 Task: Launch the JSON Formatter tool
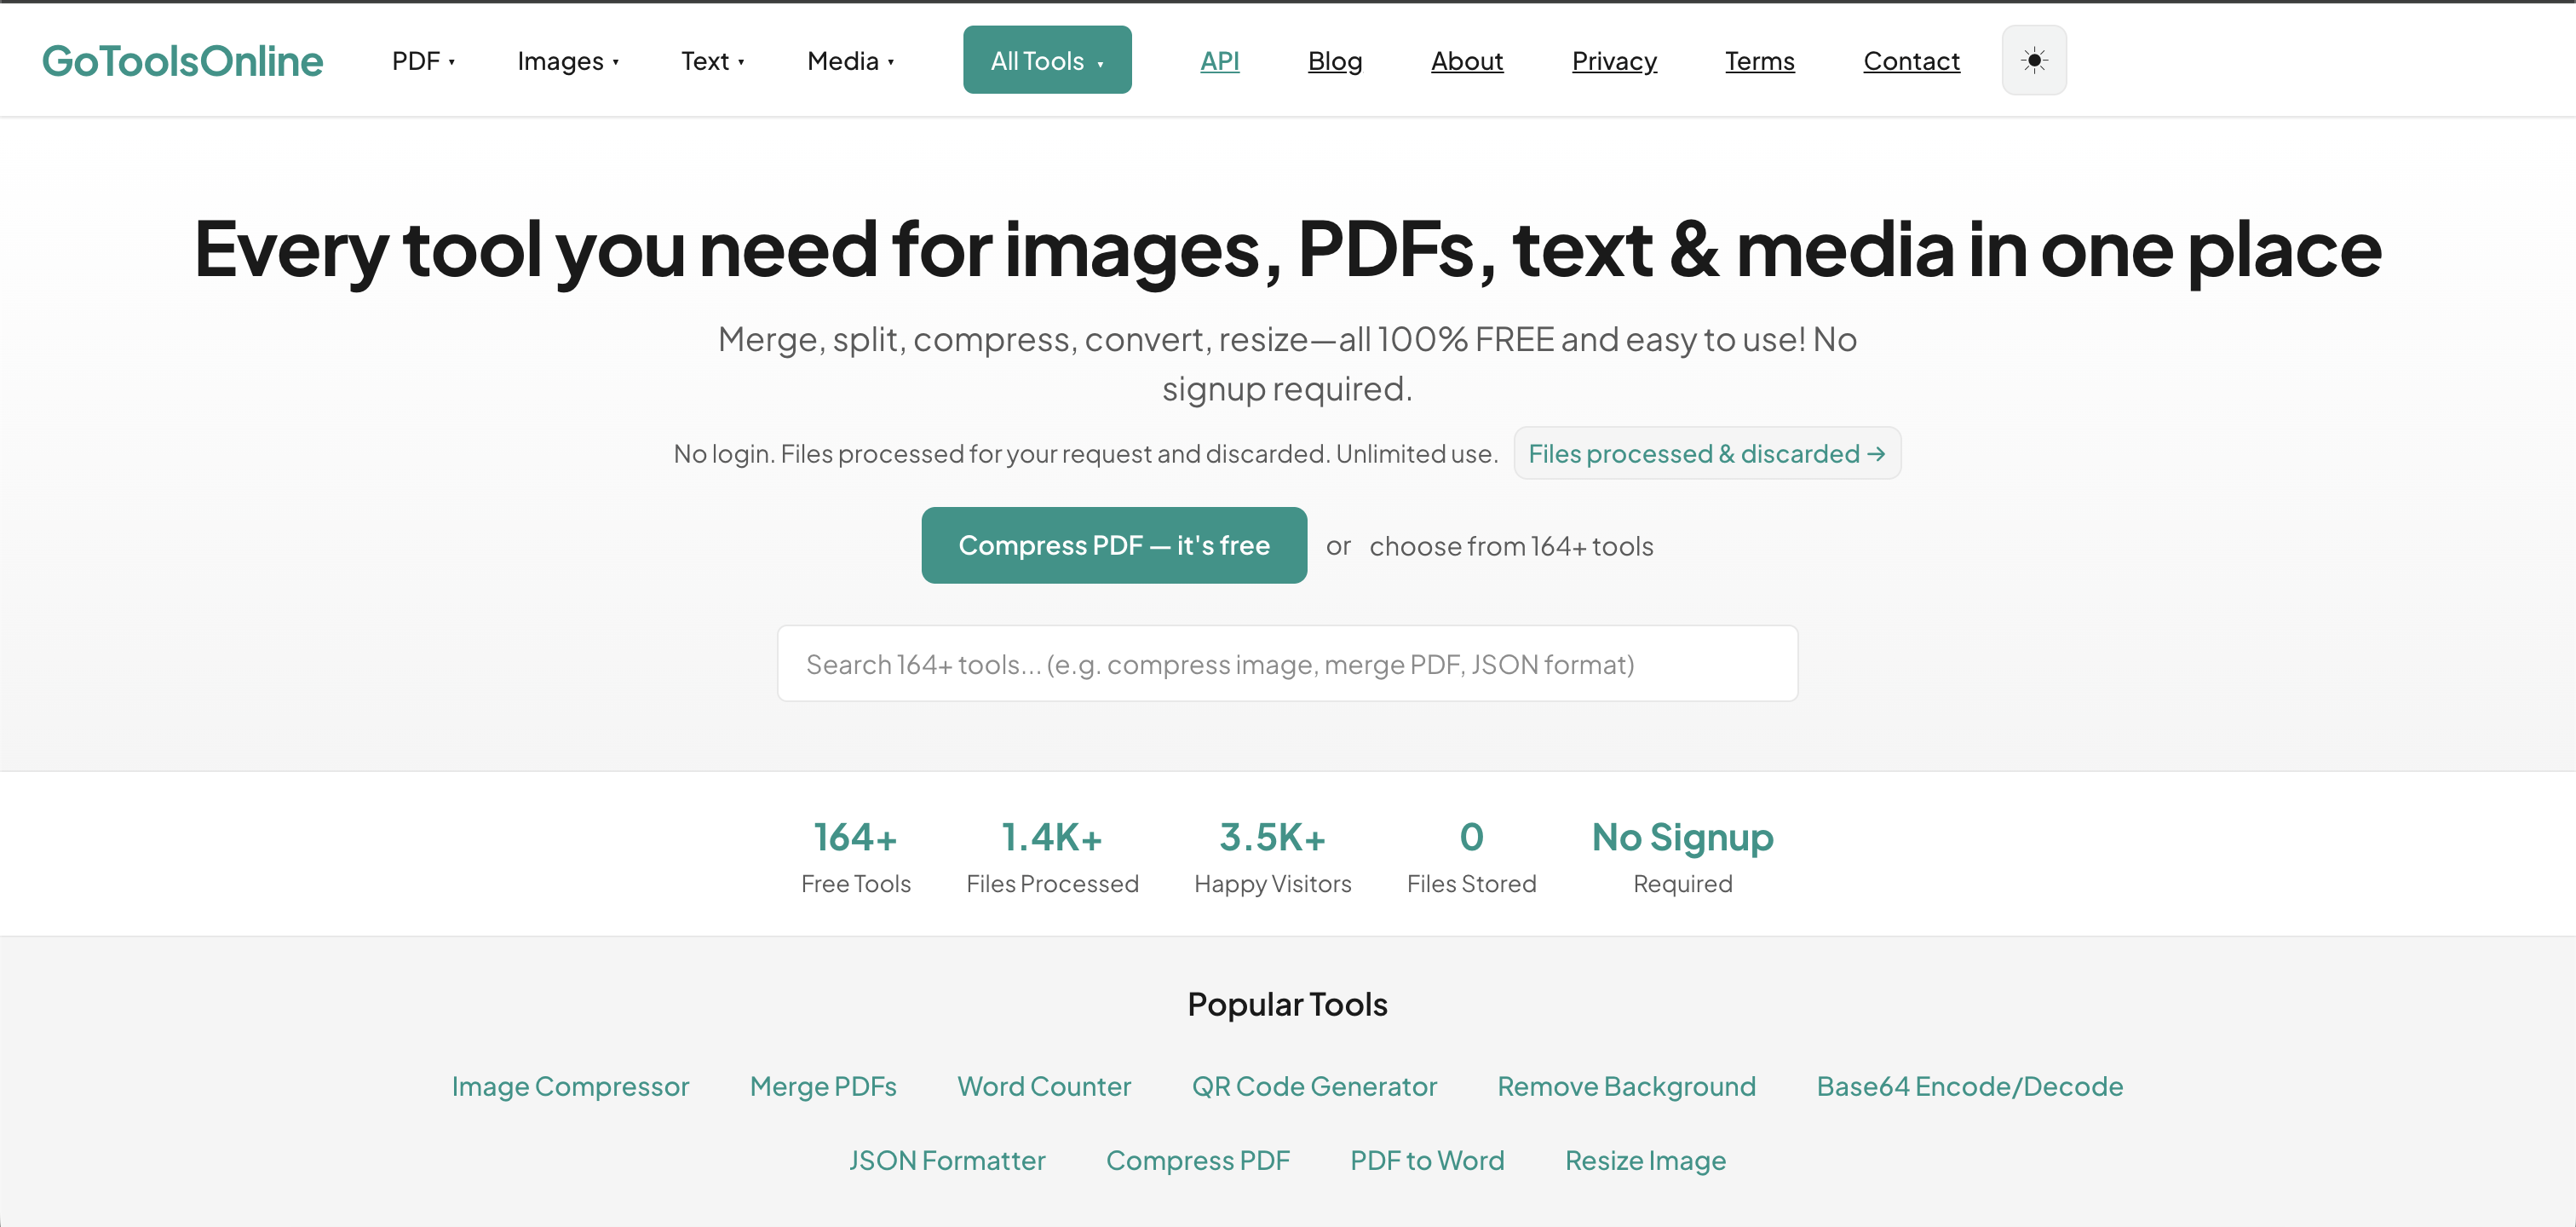(947, 1160)
